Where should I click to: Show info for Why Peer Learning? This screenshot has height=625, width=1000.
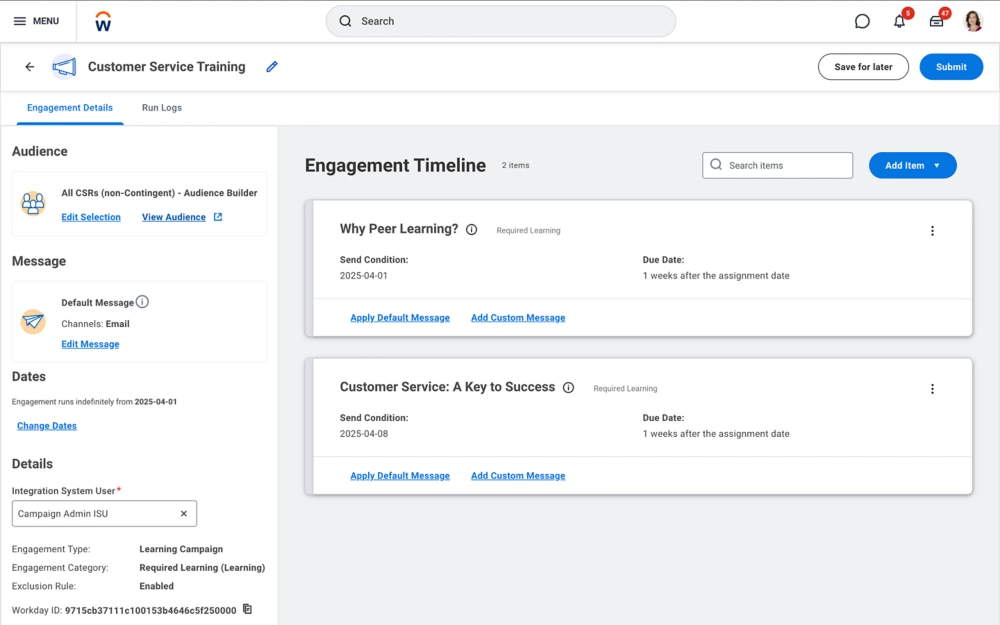pos(472,229)
